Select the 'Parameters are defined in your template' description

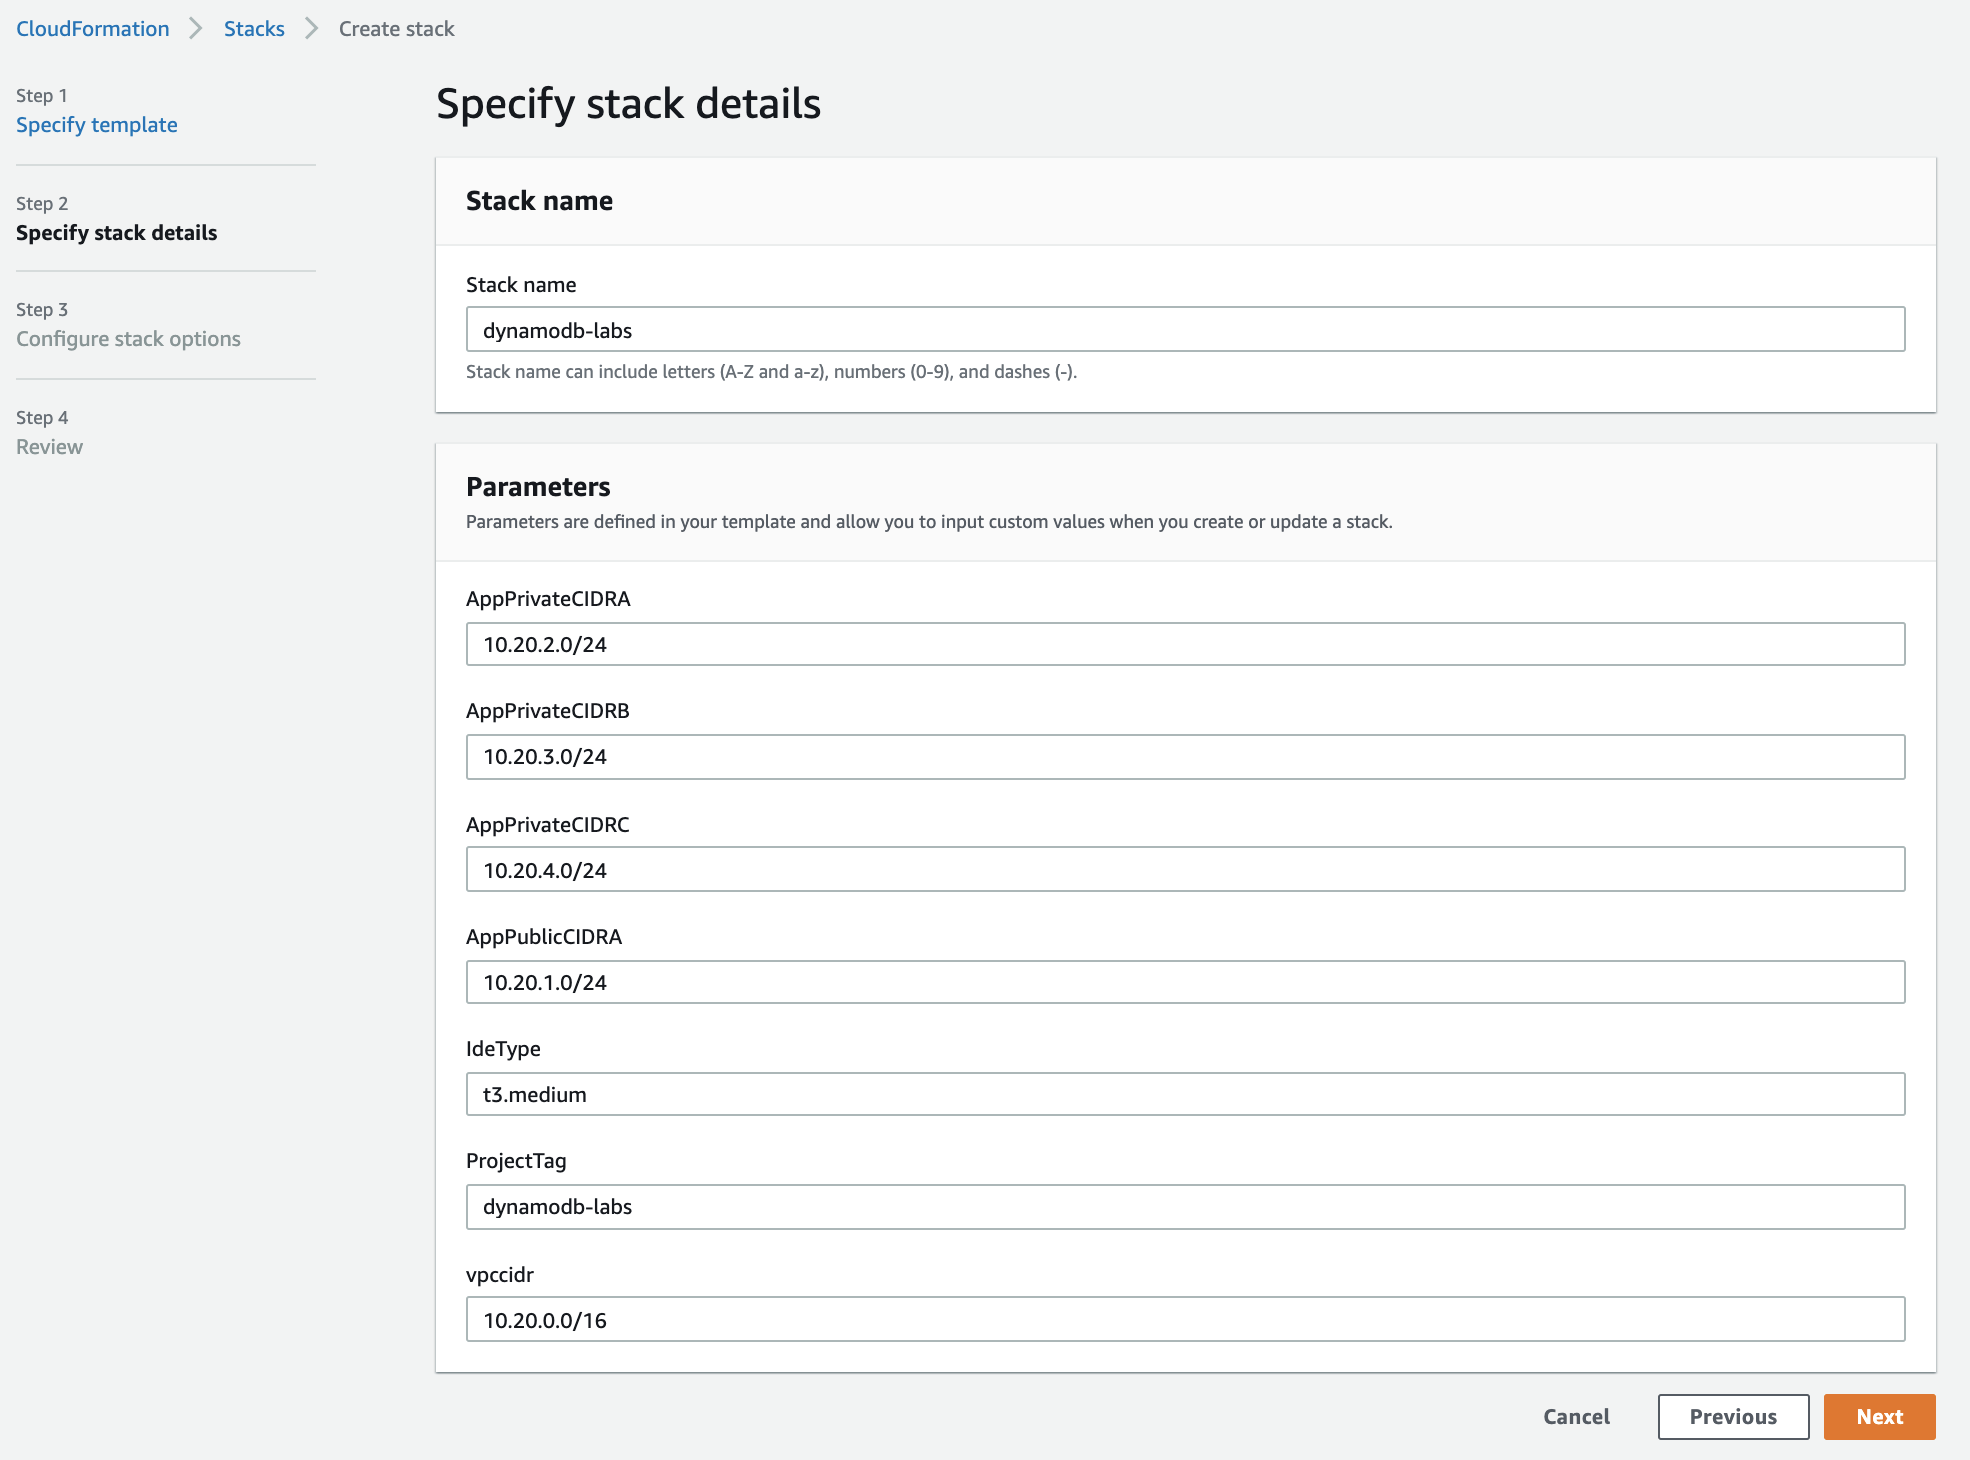coord(929,522)
